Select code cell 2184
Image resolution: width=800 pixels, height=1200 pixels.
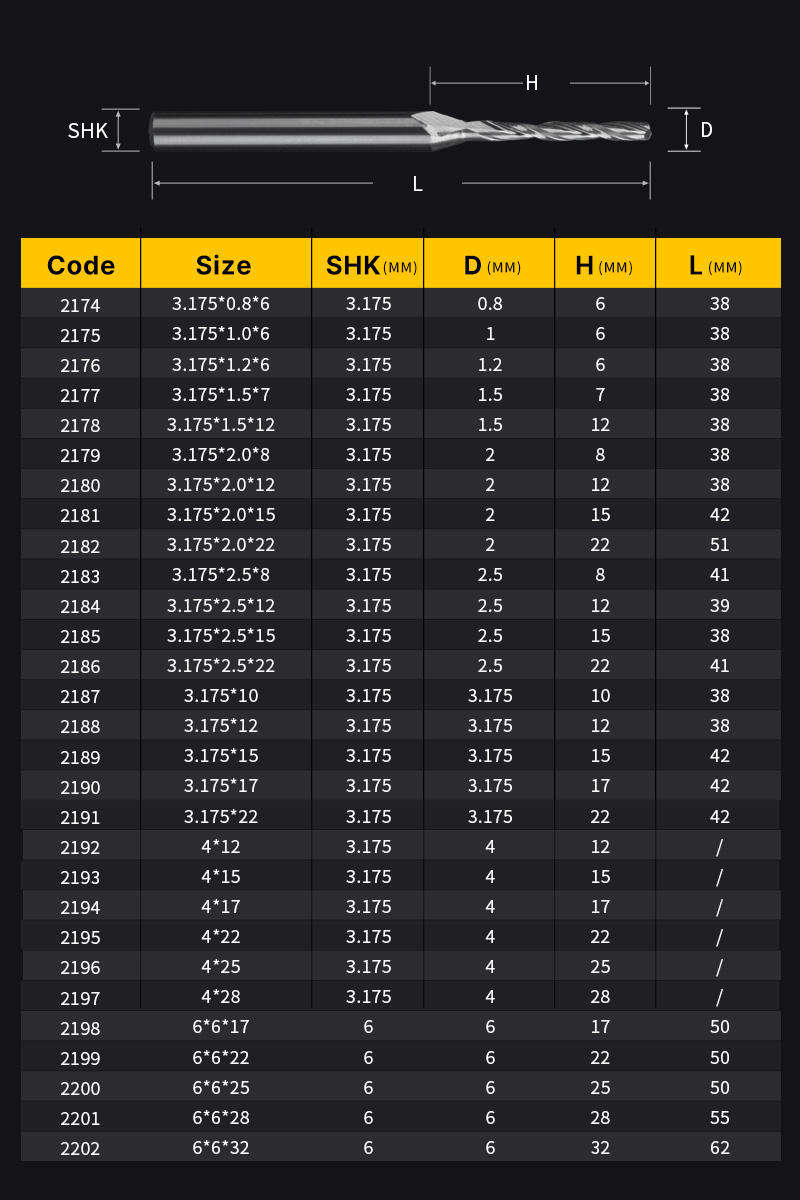(80, 606)
